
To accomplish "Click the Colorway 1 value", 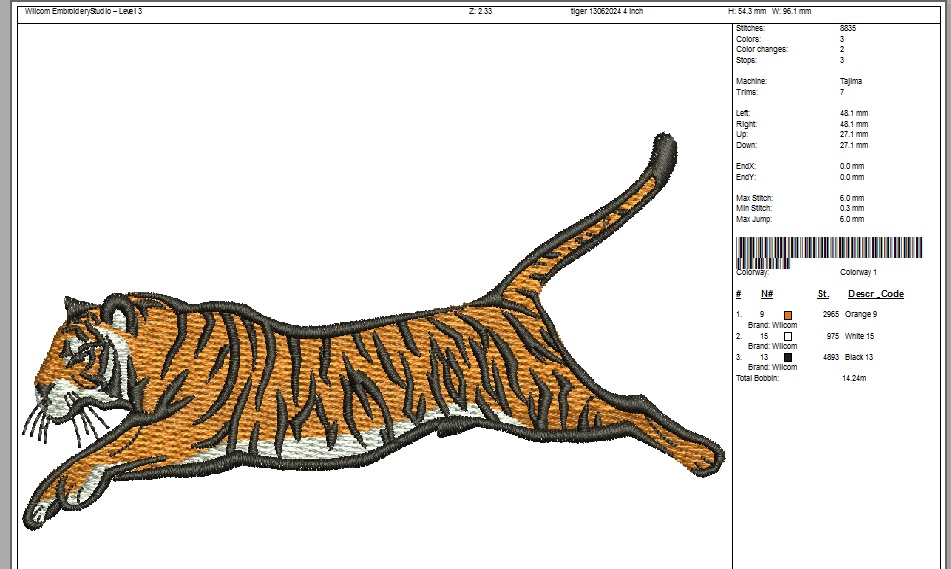I will coord(858,272).
